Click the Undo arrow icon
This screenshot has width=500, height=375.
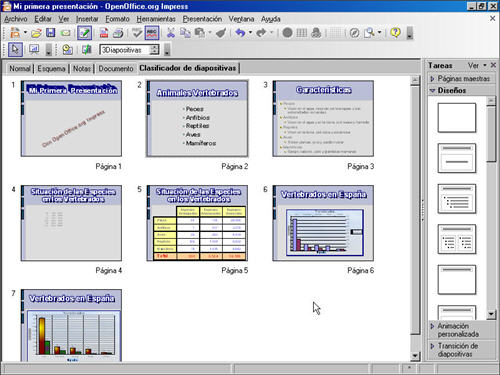[240, 33]
